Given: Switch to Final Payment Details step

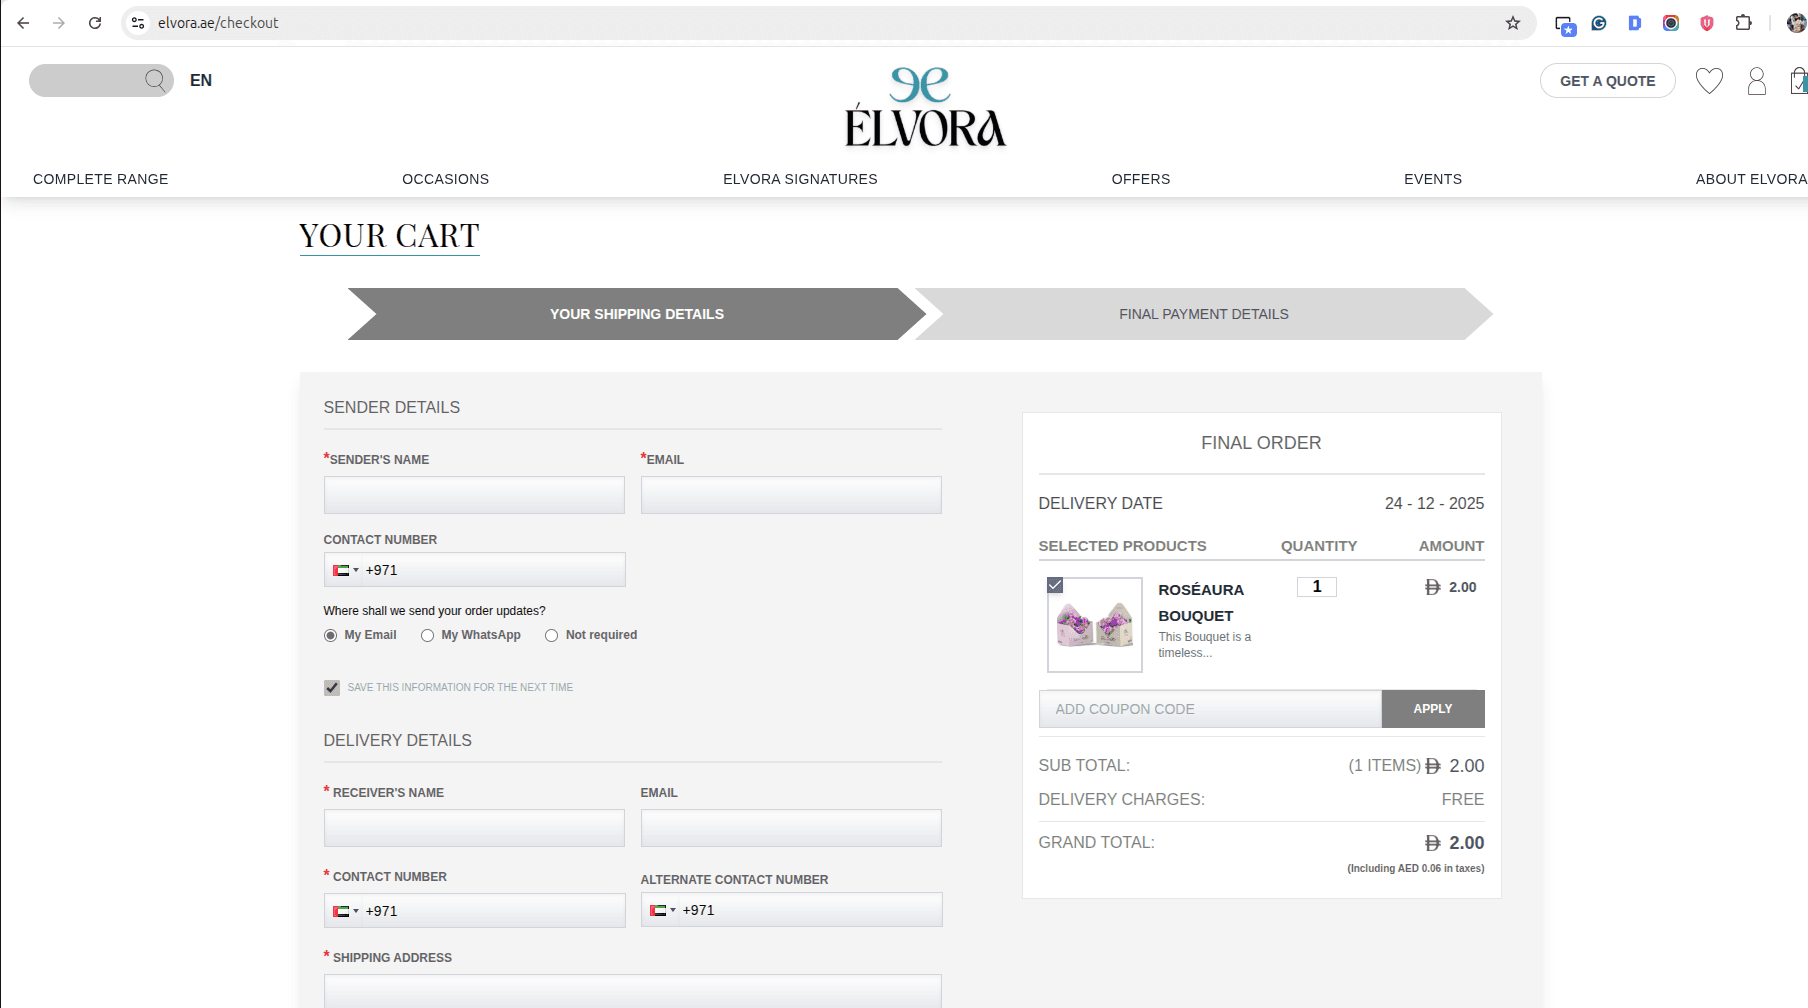Looking at the screenshot, I should click(x=1203, y=313).
